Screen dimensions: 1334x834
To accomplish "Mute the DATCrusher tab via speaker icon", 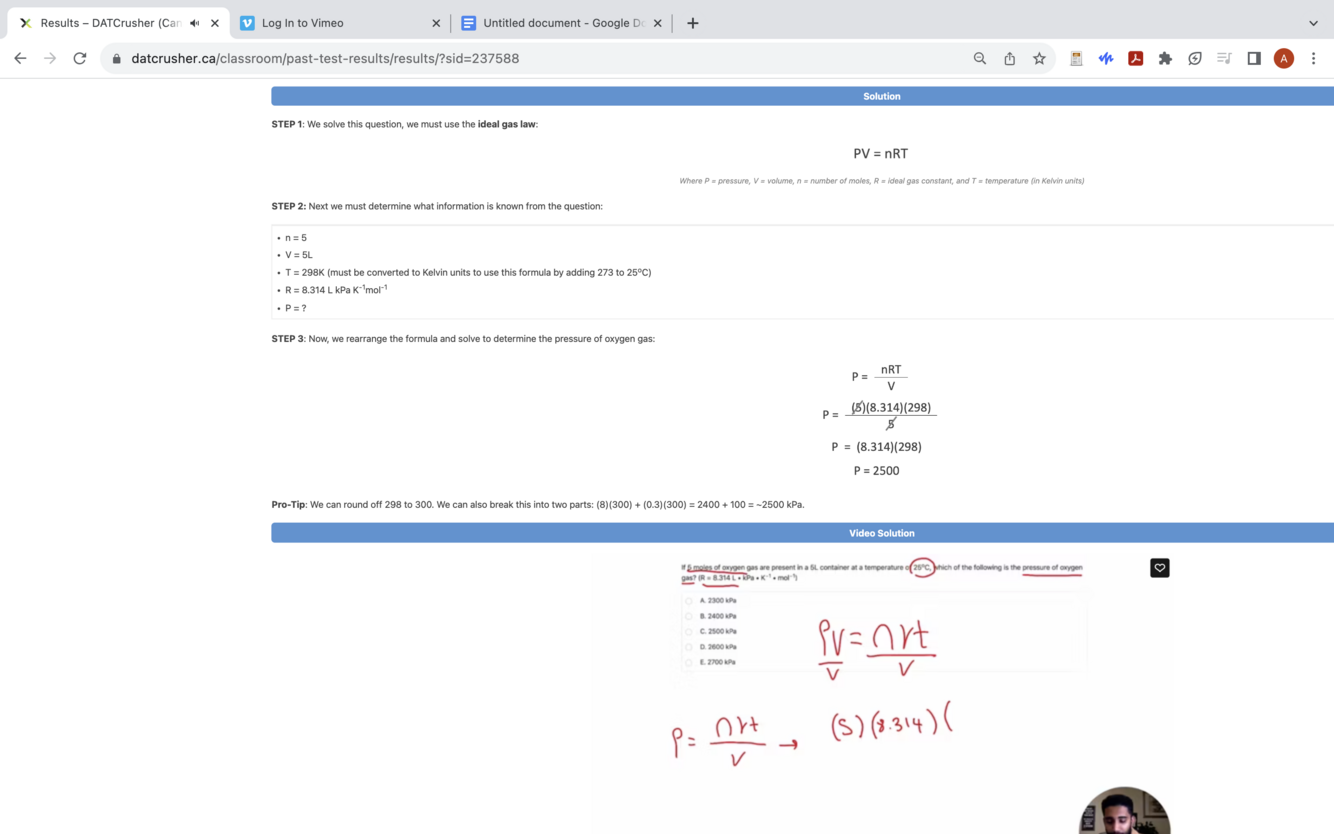I will point(195,23).
